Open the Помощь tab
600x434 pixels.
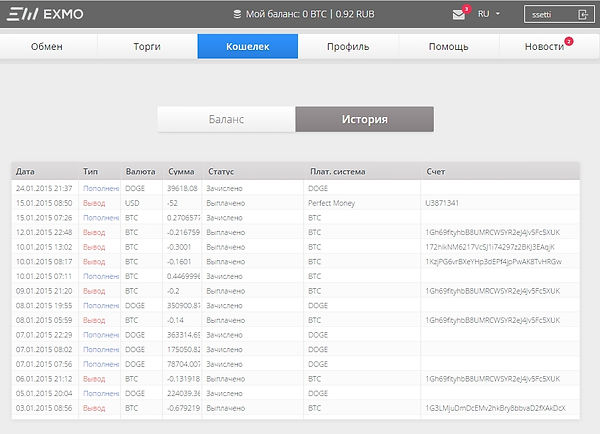point(448,46)
